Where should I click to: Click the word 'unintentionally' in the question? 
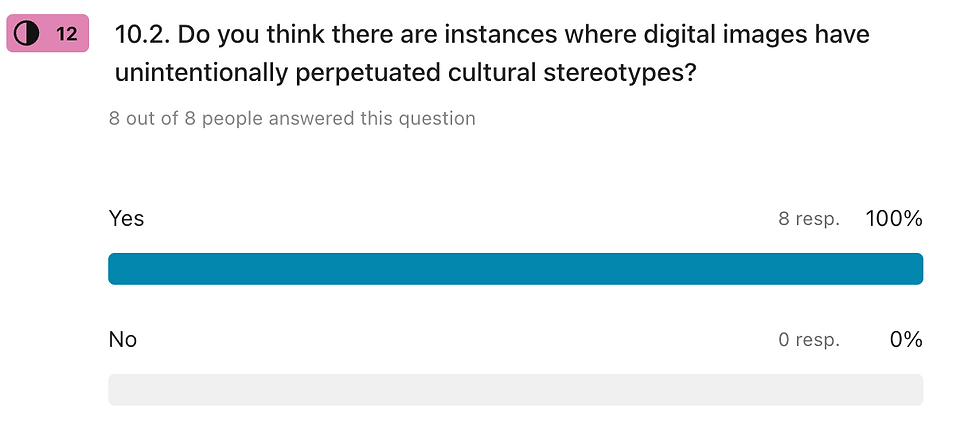(x=201, y=73)
